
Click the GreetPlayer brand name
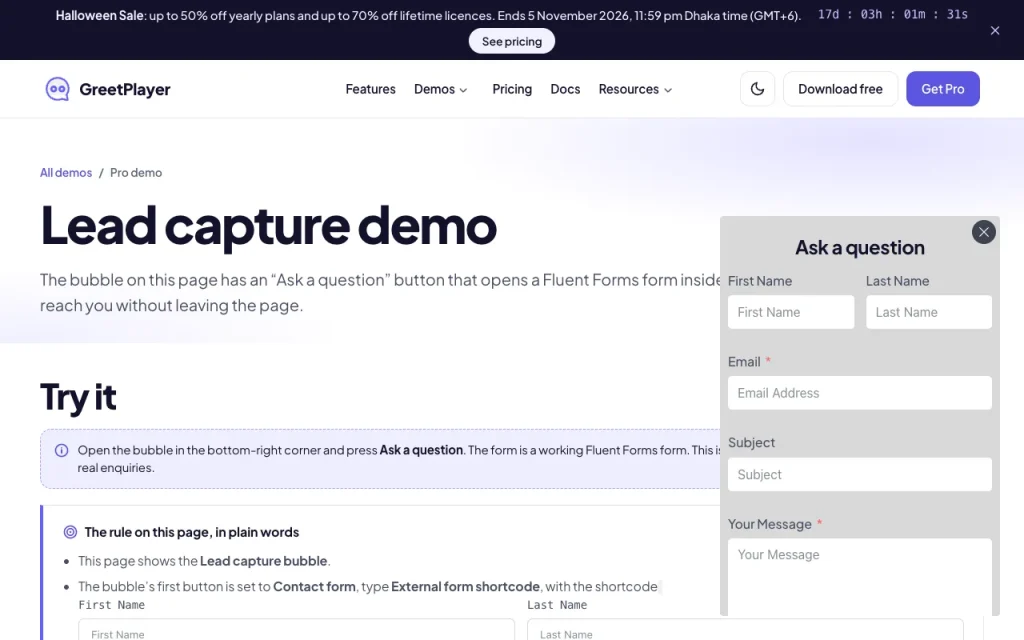(x=125, y=89)
